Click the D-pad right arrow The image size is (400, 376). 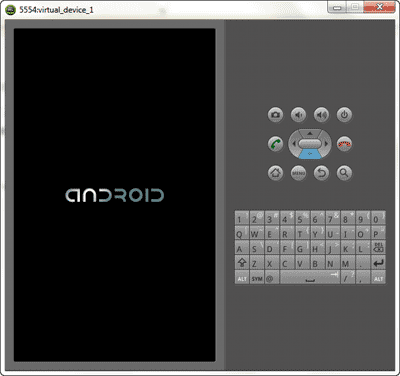tap(327, 144)
